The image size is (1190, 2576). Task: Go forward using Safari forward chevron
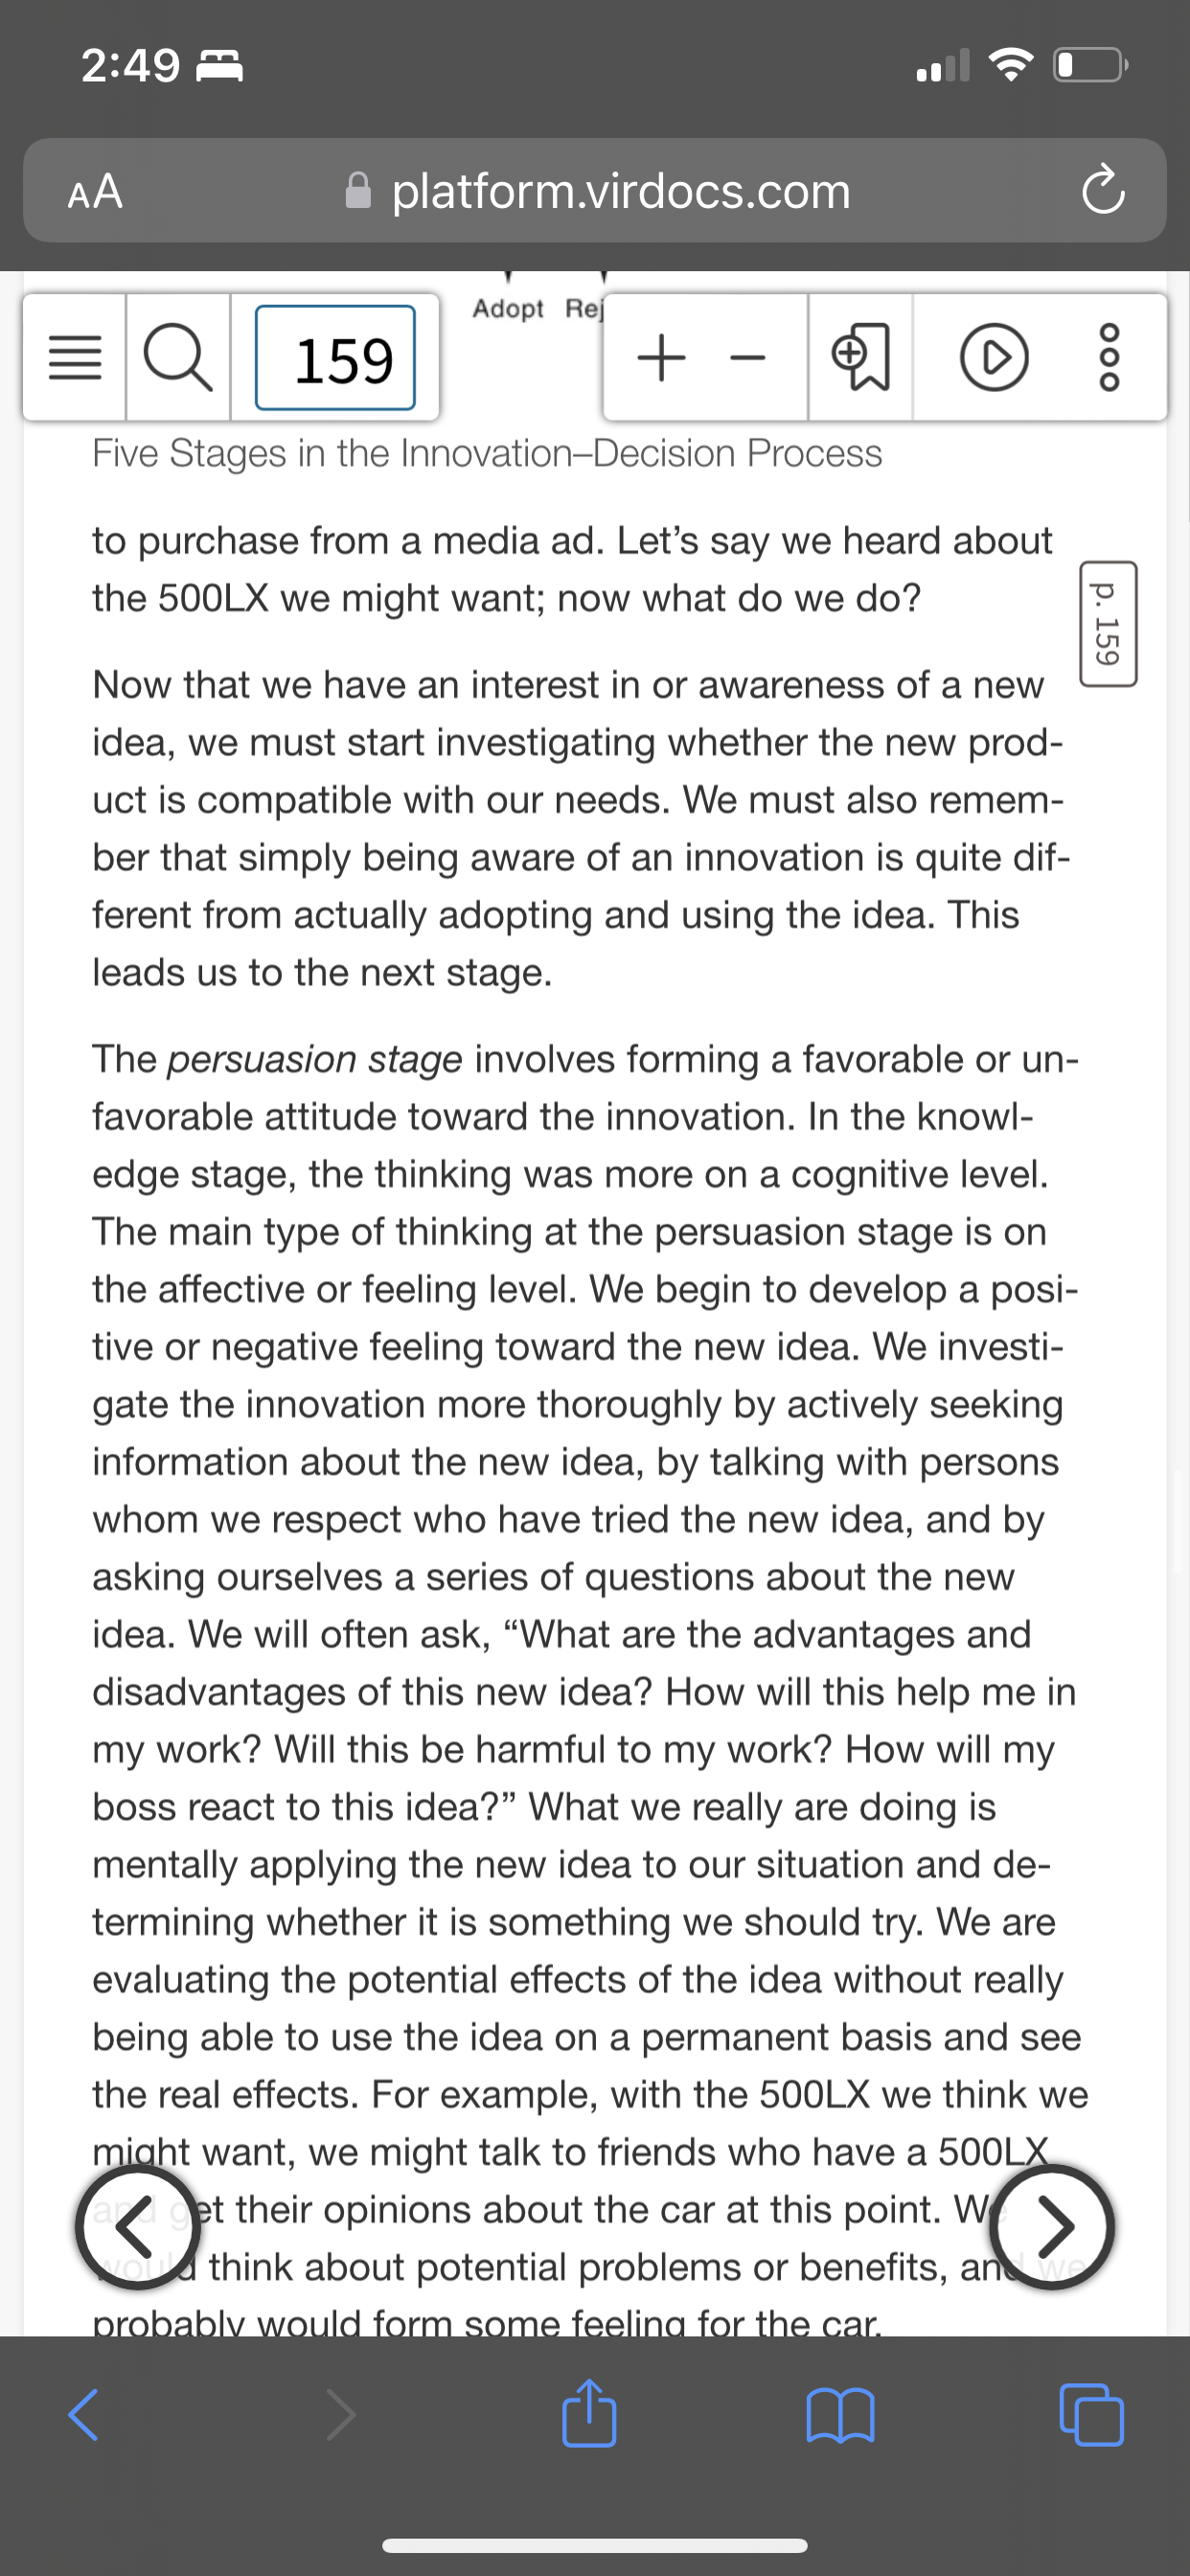tap(341, 2415)
